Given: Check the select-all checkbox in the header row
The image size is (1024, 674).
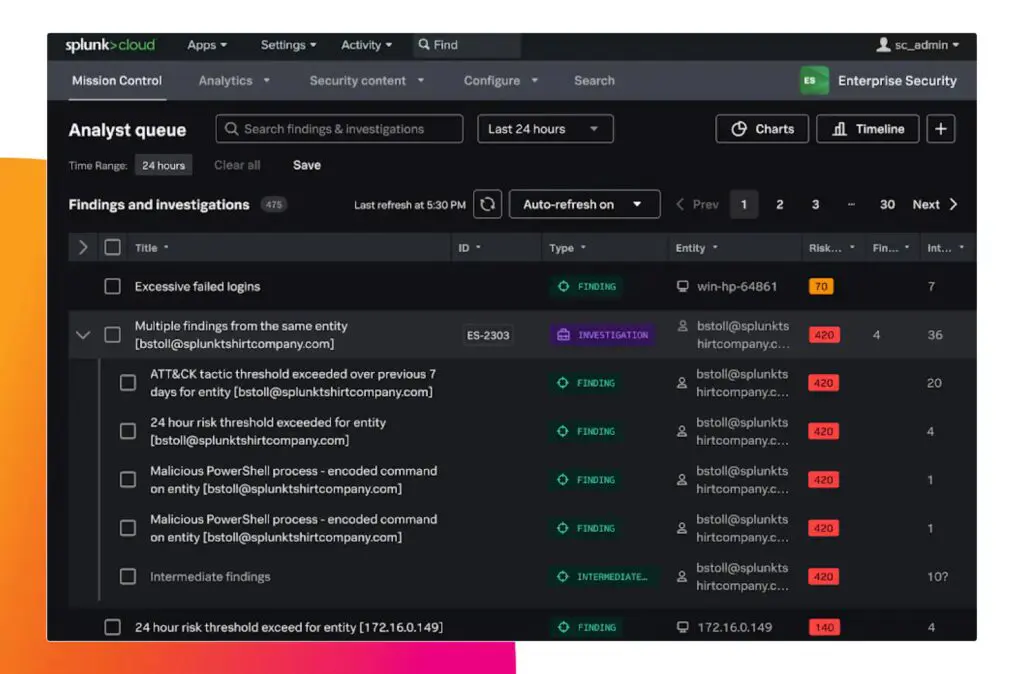Looking at the screenshot, I should pyautogui.click(x=112, y=247).
